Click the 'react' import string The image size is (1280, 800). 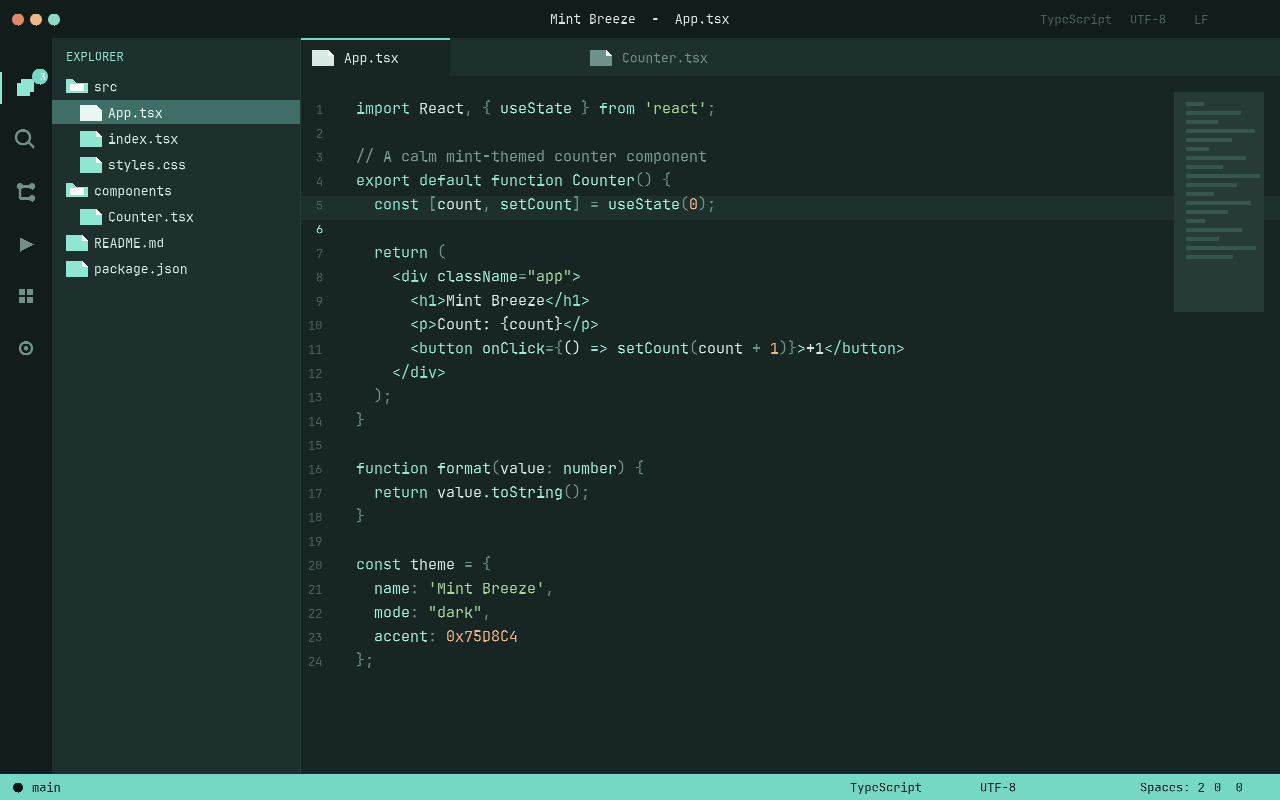[675, 109]
